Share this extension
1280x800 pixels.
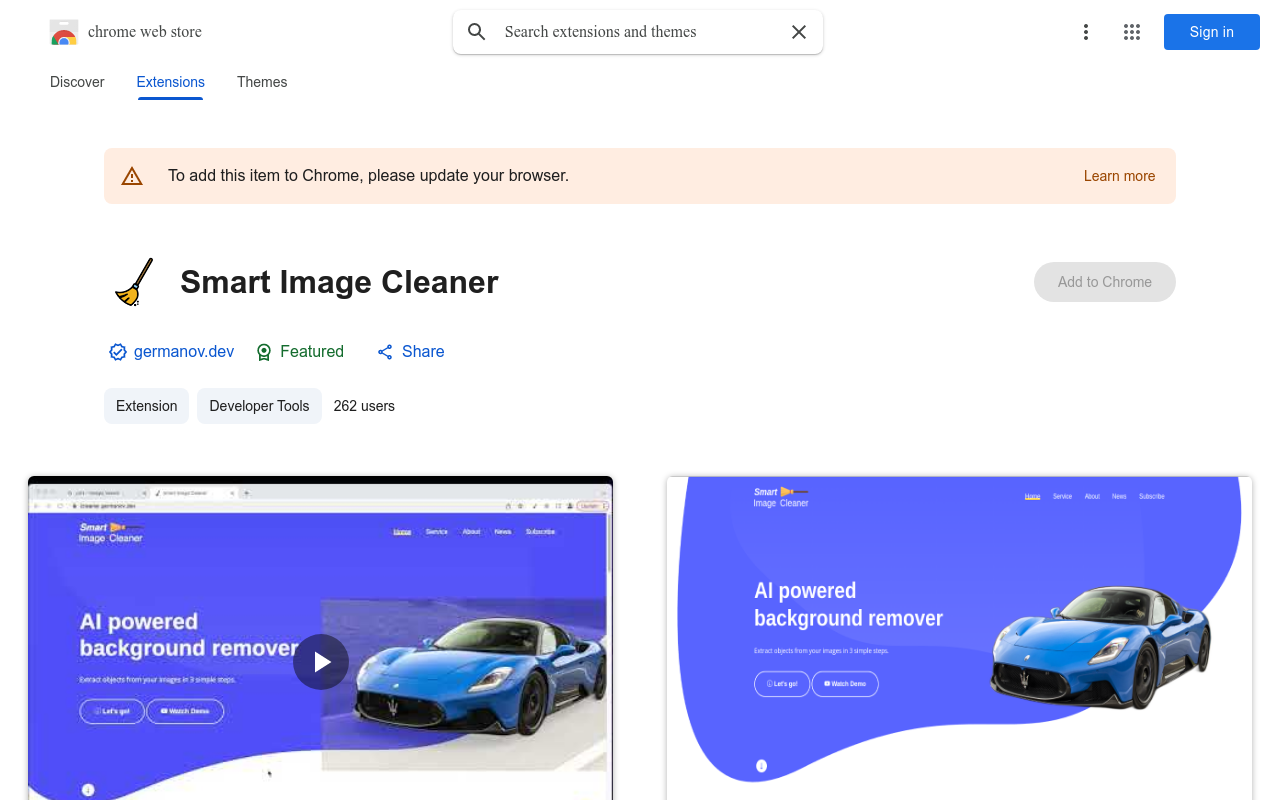(x=410, y=352)
